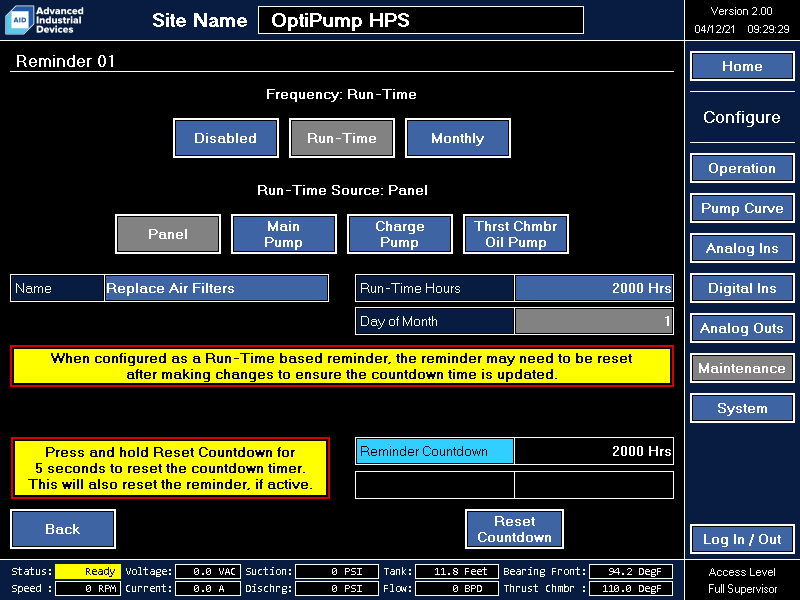Open the Pump Curve configuration page
This screenshot has height=600, width=800.
click(742, 208)
